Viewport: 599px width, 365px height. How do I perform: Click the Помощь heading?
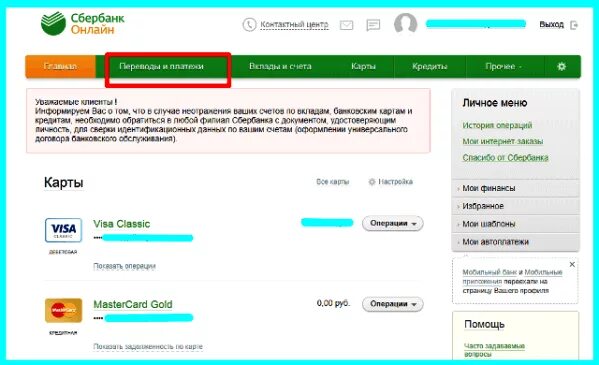click(x=484, y=324)
